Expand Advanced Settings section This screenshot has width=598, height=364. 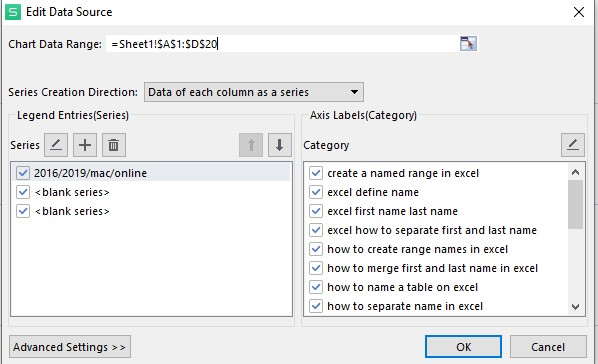pos(70,347)
